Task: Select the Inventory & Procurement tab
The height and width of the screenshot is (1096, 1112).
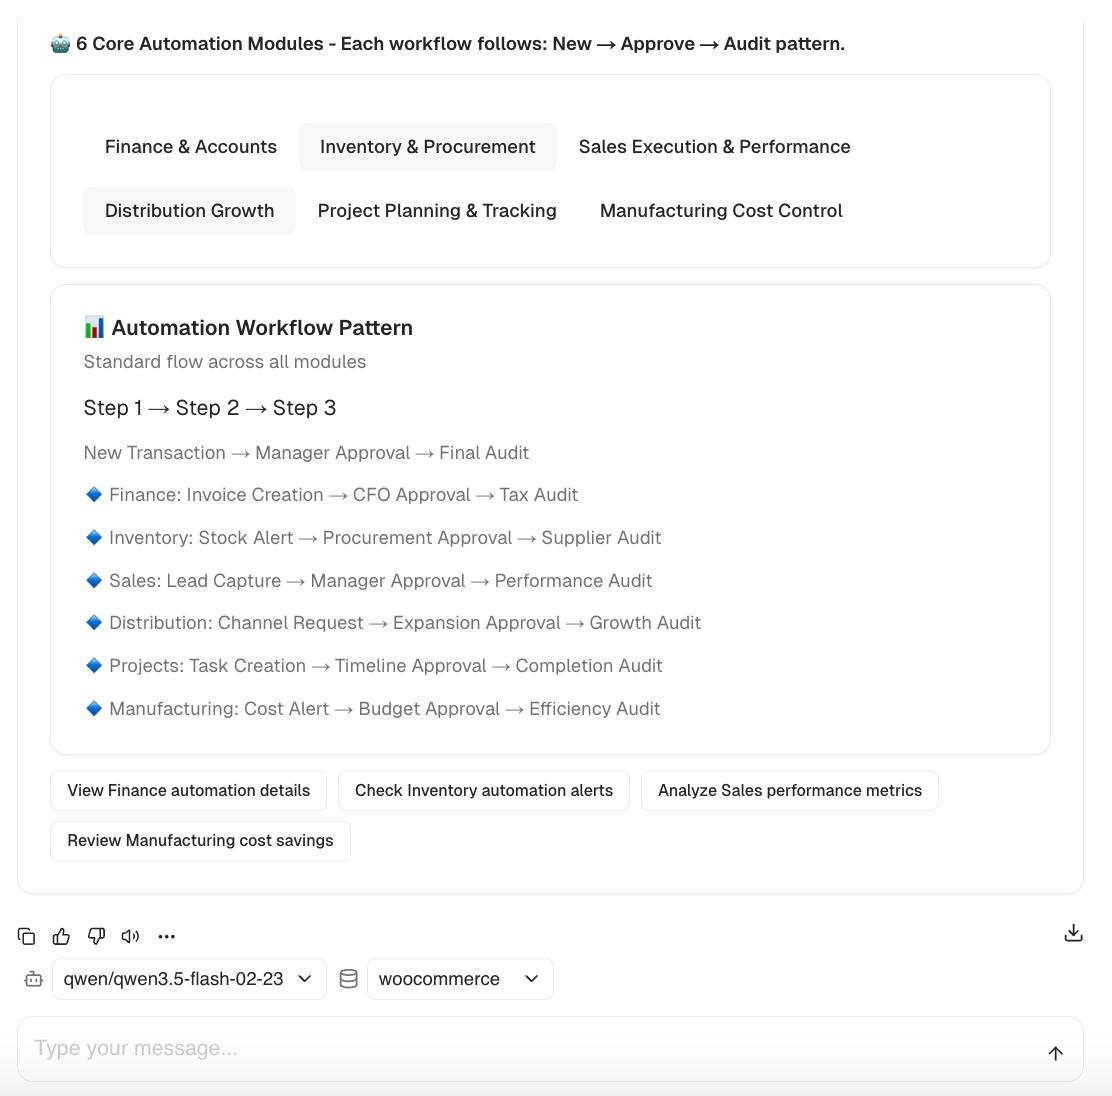Action: tap(427, 147)
